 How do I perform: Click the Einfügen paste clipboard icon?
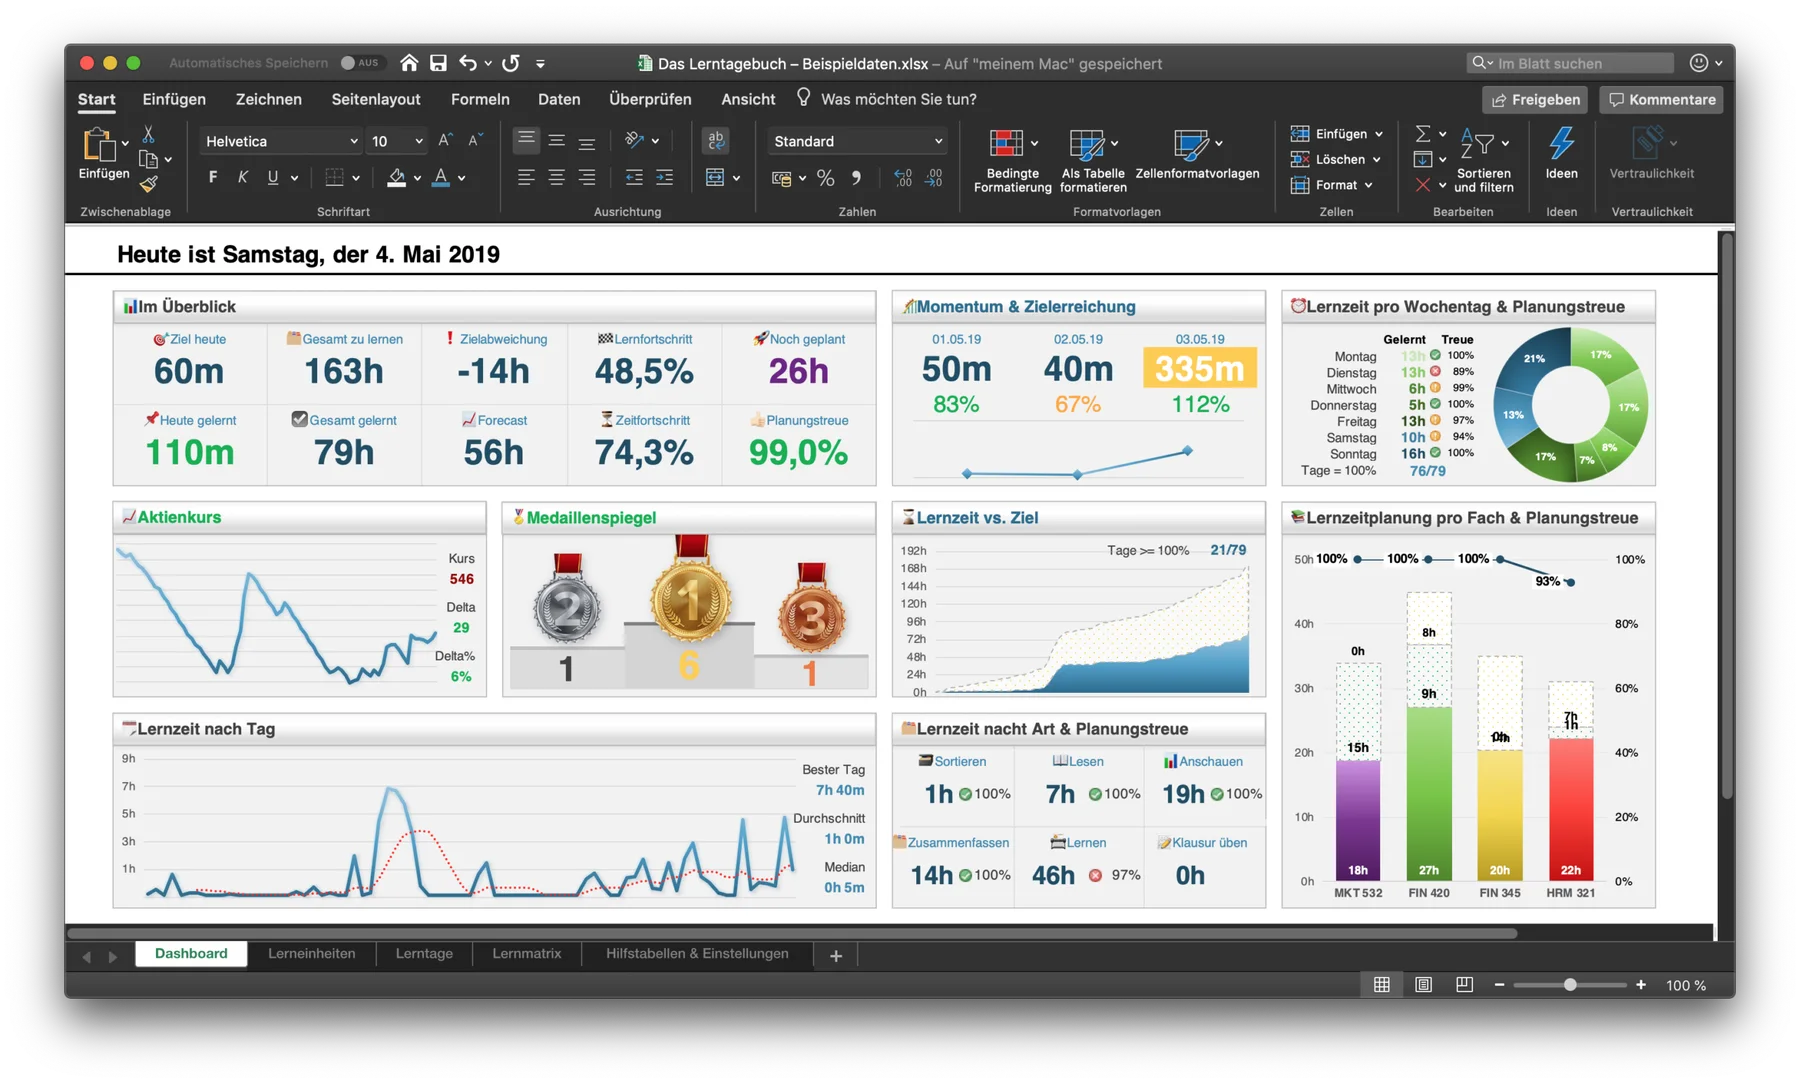click(99, 145)
